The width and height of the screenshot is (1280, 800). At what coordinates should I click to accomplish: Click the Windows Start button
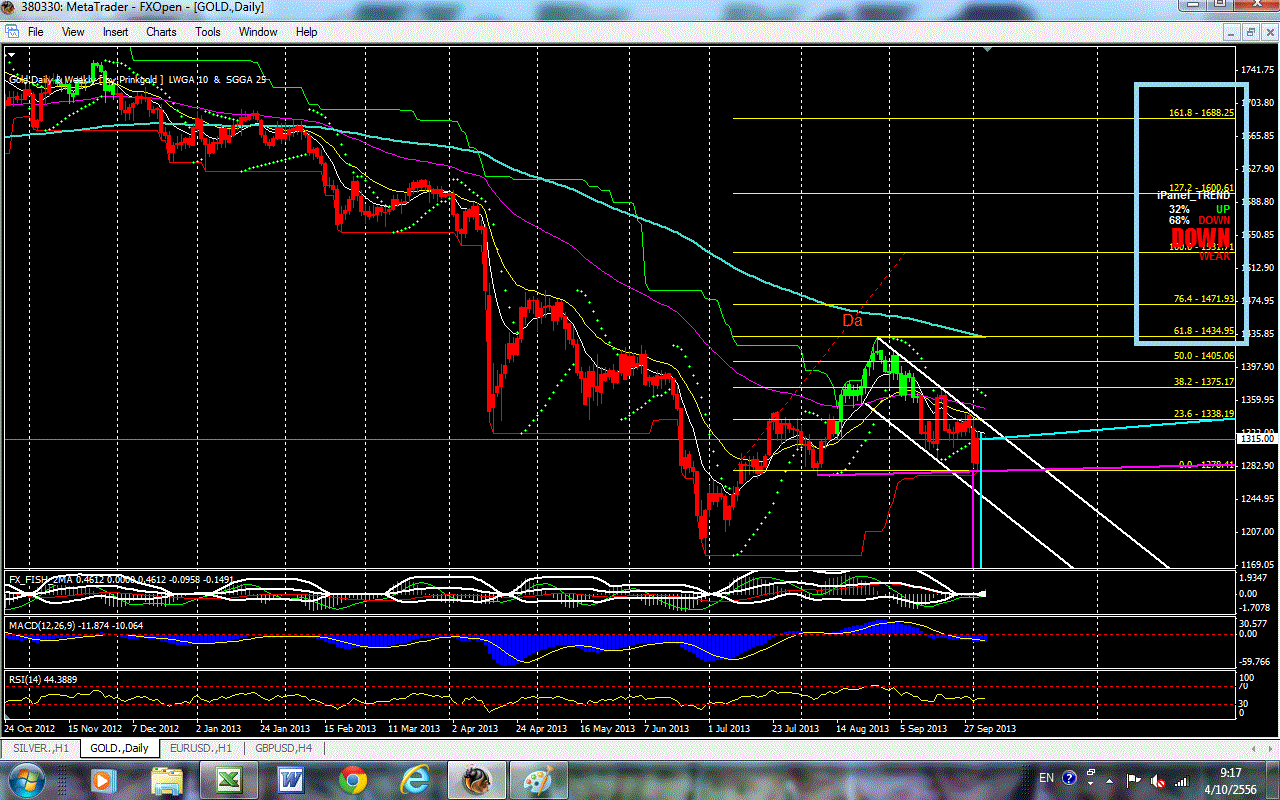pos(25,779)
